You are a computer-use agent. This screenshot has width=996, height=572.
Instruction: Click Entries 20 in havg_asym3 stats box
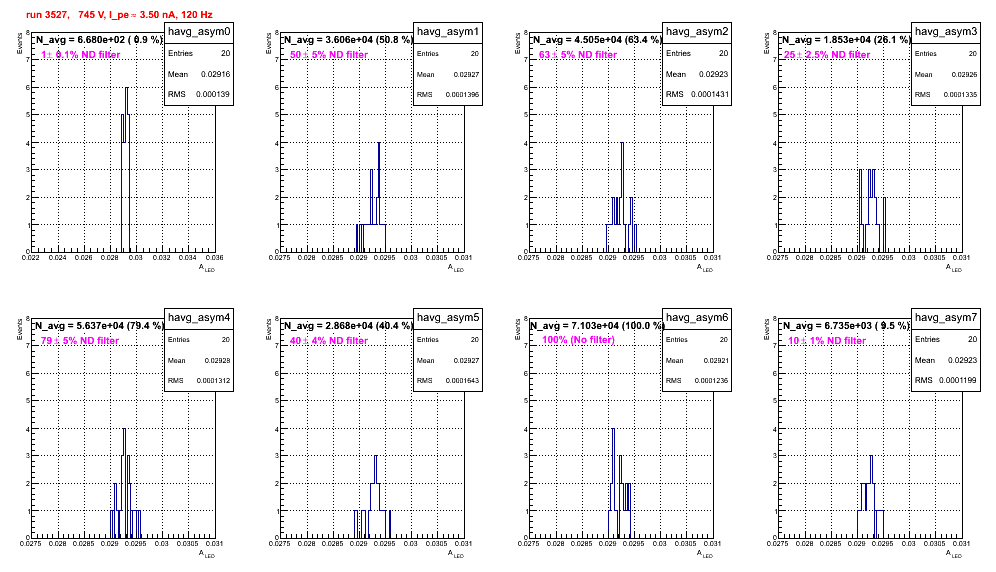[x=946, y=53]
